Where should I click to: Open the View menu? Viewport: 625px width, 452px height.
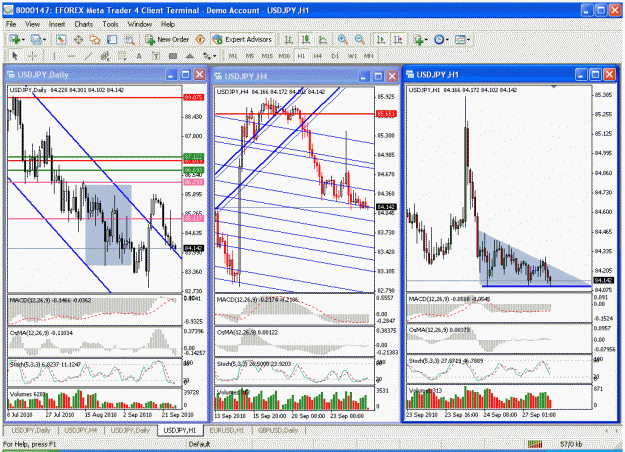[x=32, y=24]
